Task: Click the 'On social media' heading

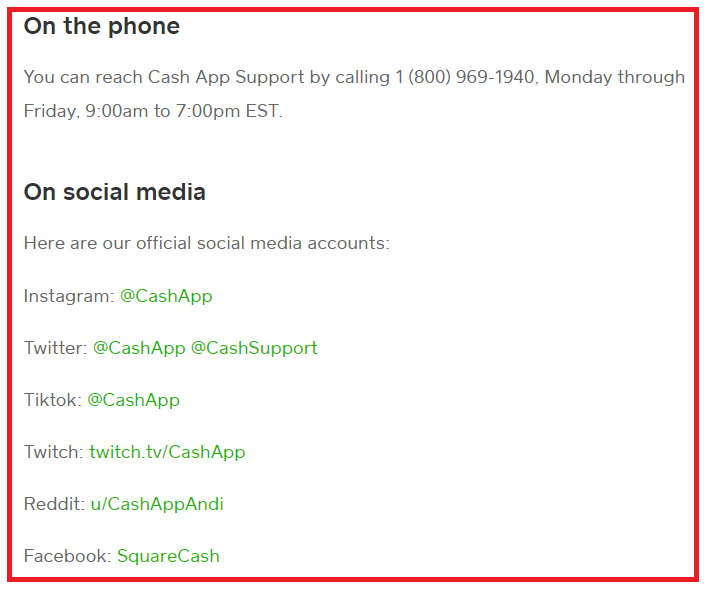Action: point(115,192)
